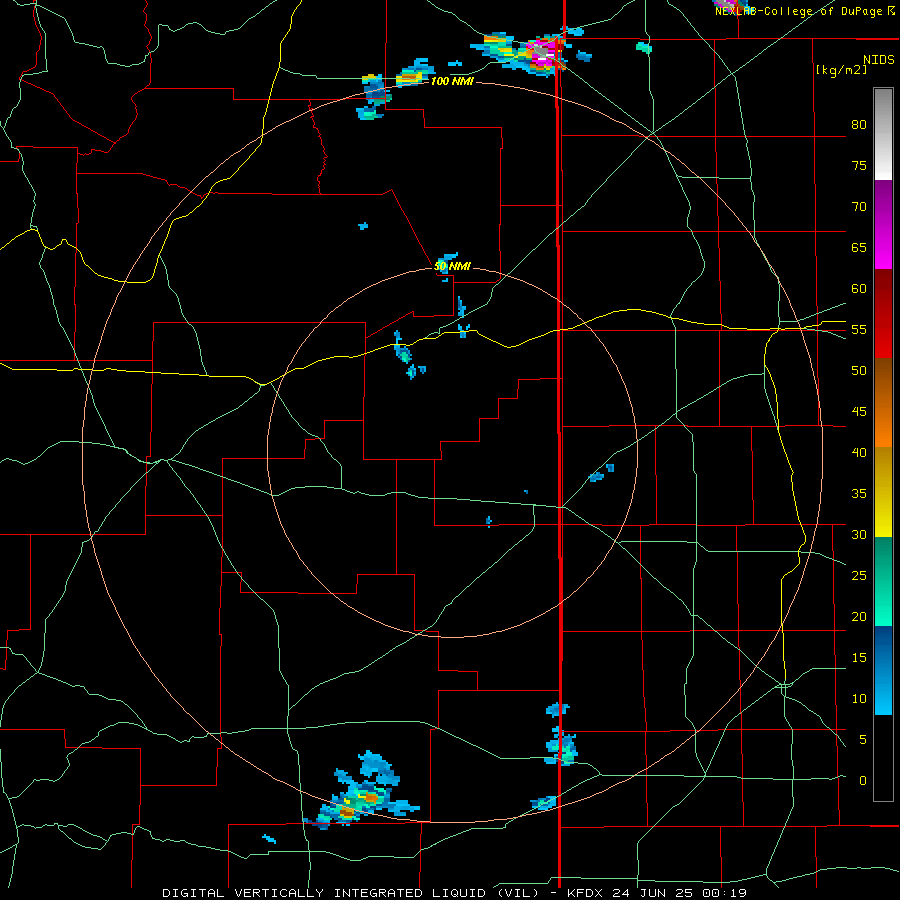Click the 30 value on the scale
Image resolution: width=900 pixels, height=900 pixels.
pyautogui.click(x=859, y=534)
